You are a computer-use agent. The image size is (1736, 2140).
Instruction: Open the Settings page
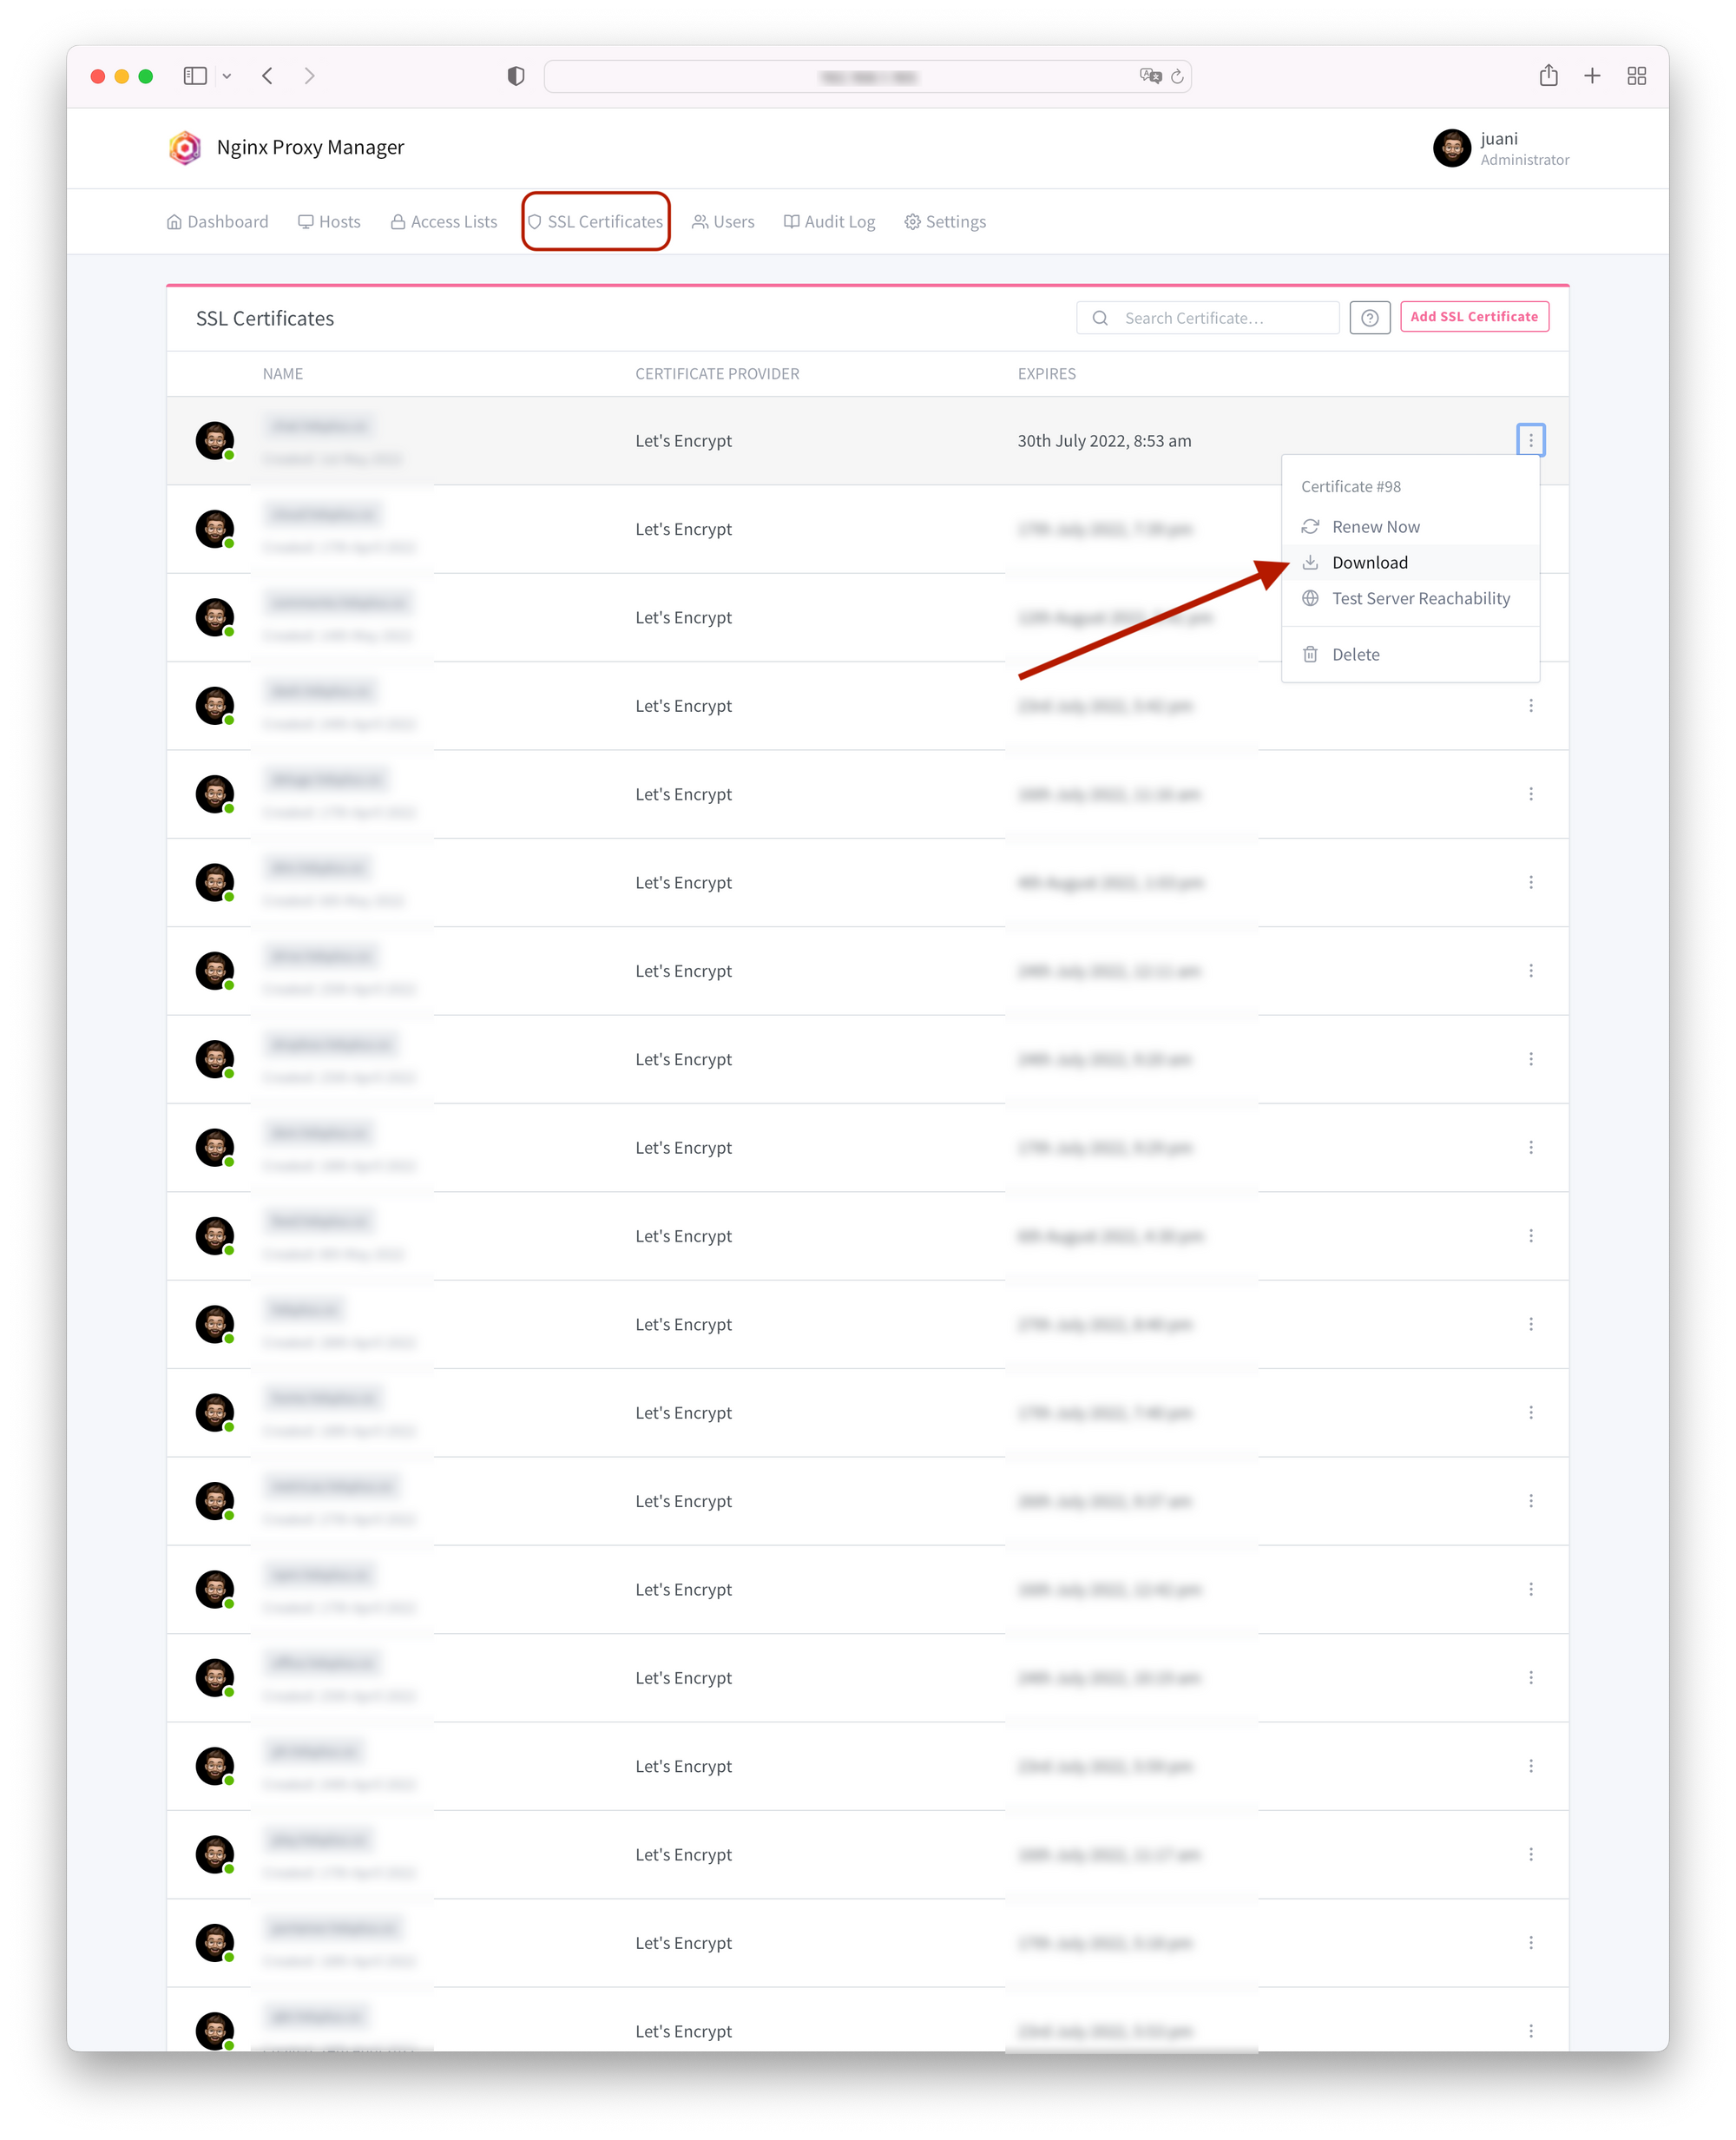tap(948, 220)
